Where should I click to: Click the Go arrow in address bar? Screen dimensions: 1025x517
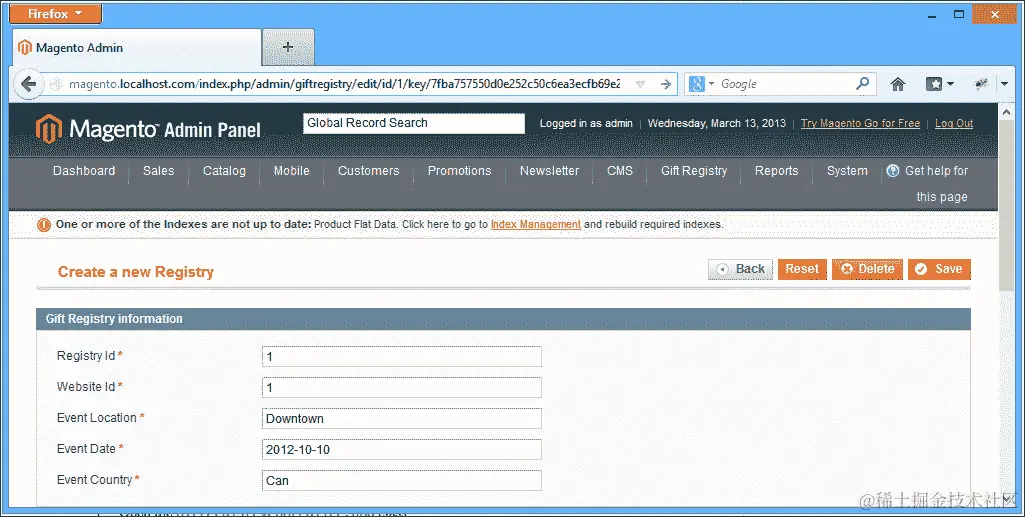click(x=665, y=84)
